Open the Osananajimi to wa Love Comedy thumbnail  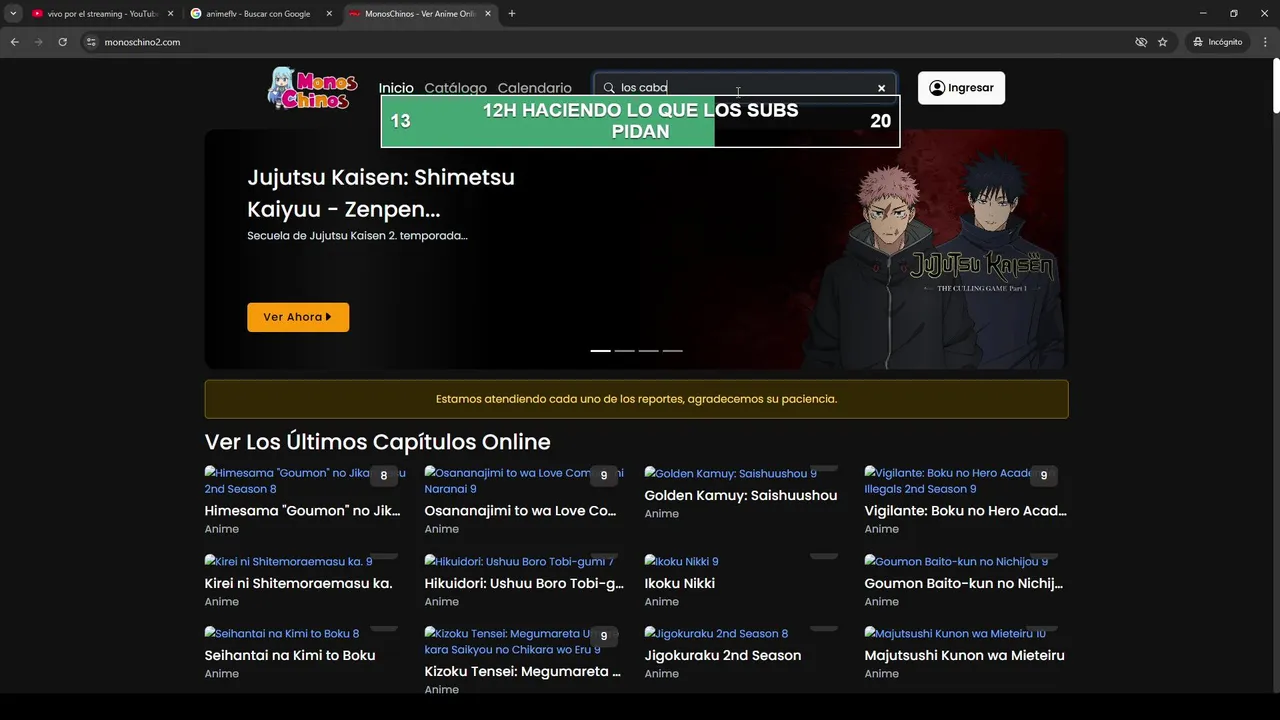click(x=524, y=481)
